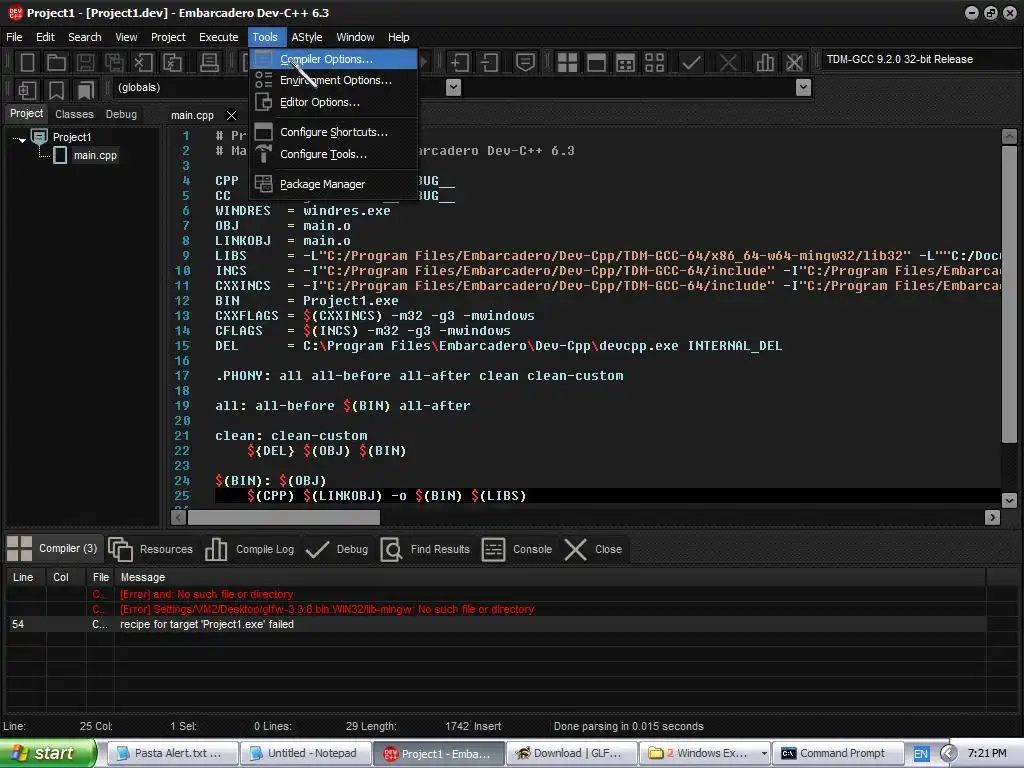Click the Rebuild All (four outlined squares) icon

pyautogui.click(x=654, y=63)
